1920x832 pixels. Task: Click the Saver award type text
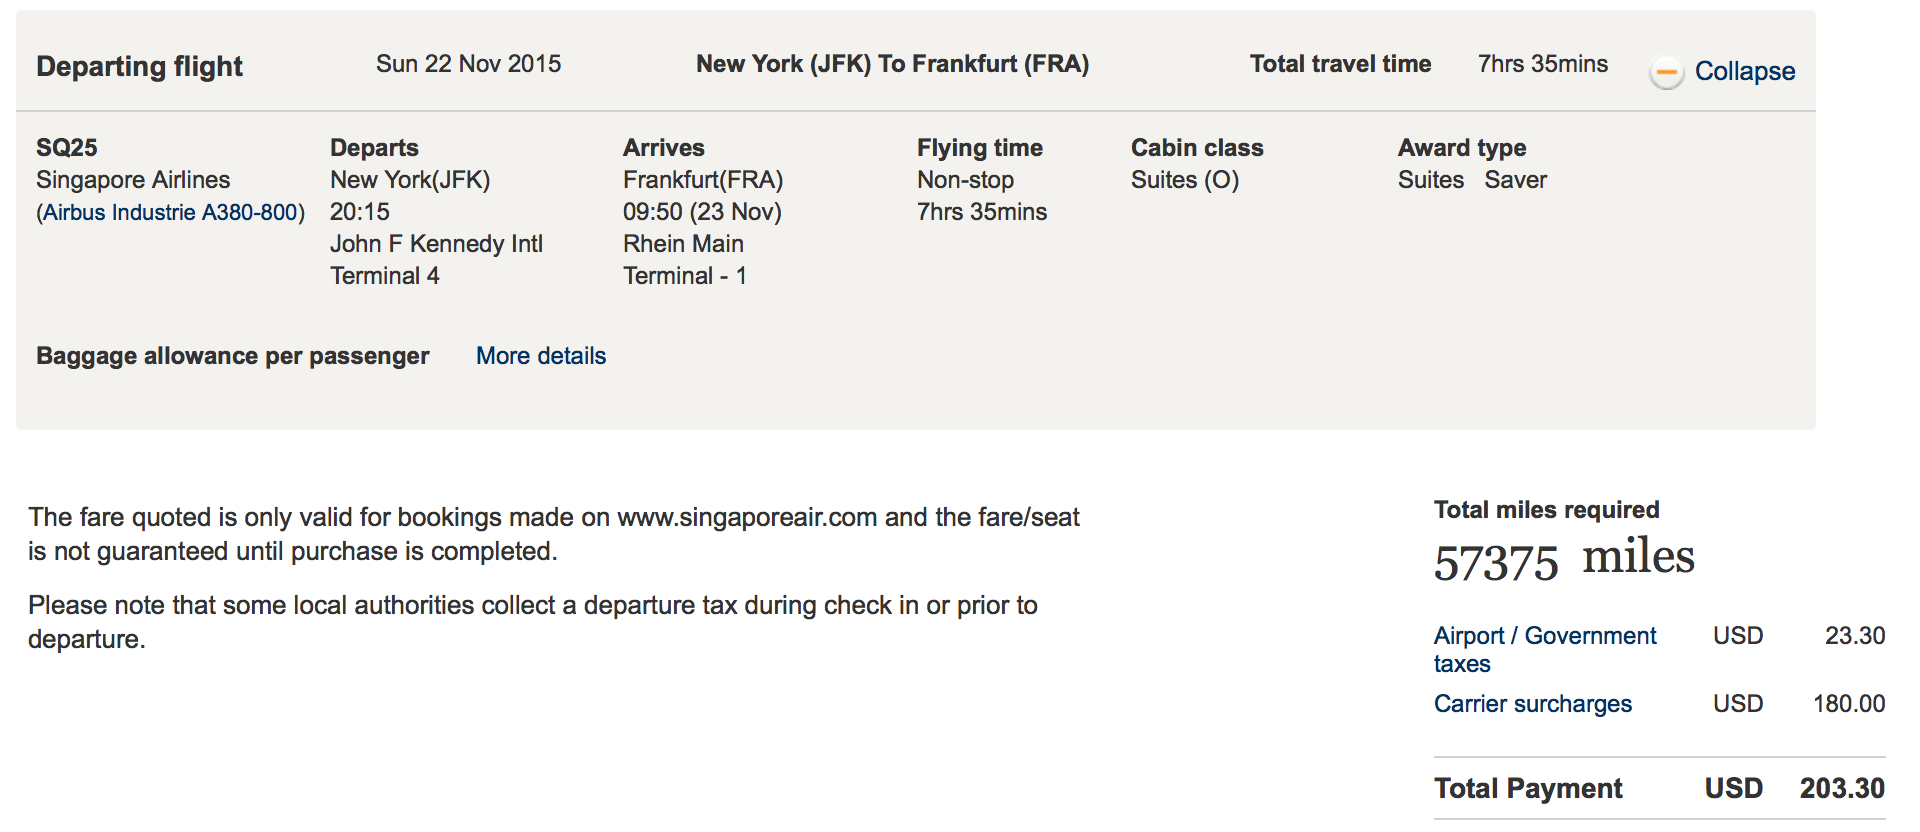pyautogui.click(x=1515, y=180)
